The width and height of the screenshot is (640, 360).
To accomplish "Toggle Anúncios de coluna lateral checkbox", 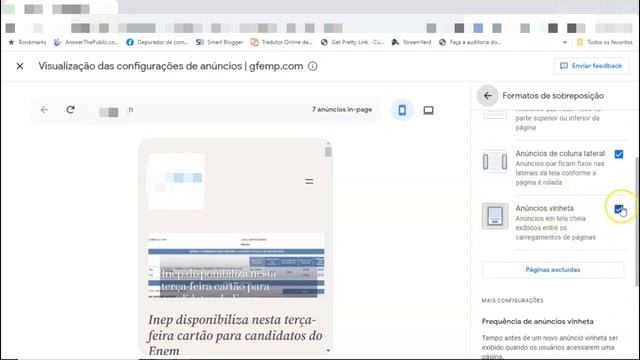I will click(619, 154).
